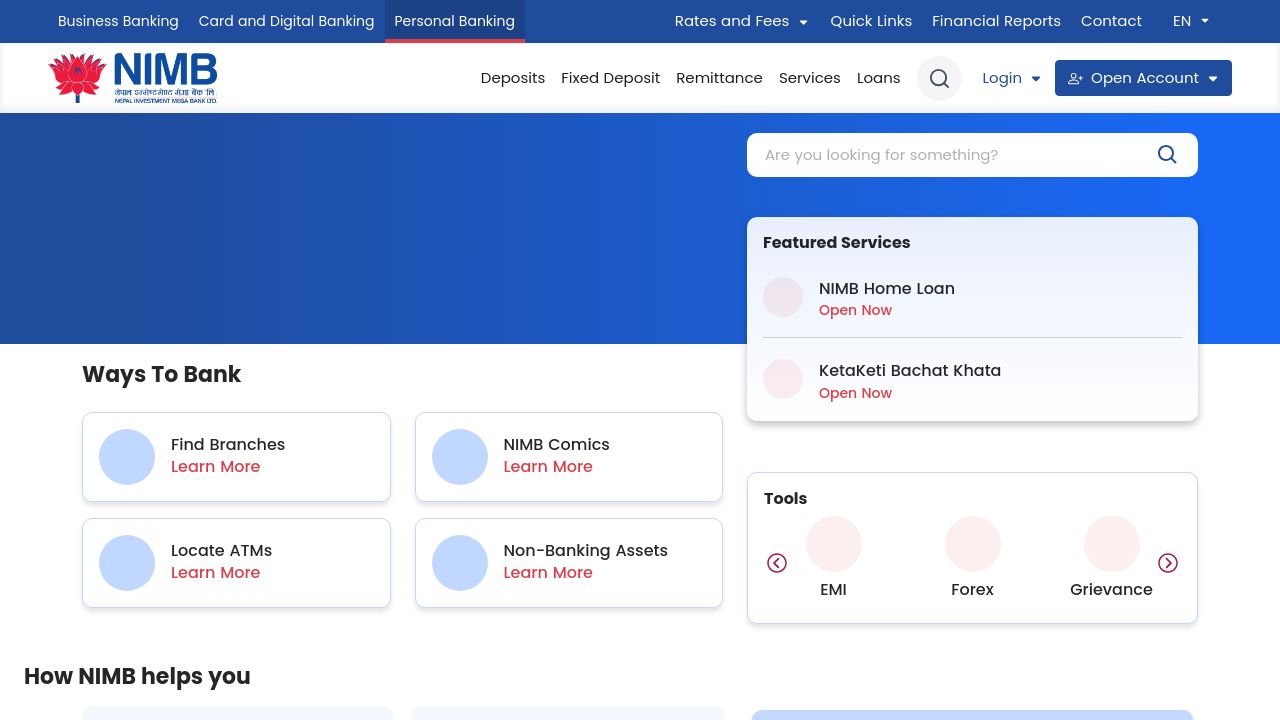Open the Remittance menu
This screenshot has width=1280, height=720.
pos(719,78)
